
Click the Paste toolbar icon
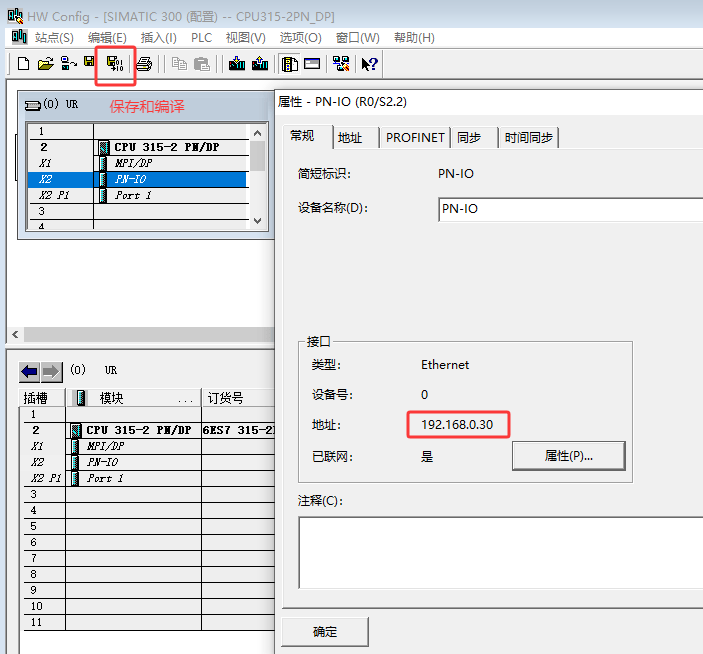coord(201,64)
